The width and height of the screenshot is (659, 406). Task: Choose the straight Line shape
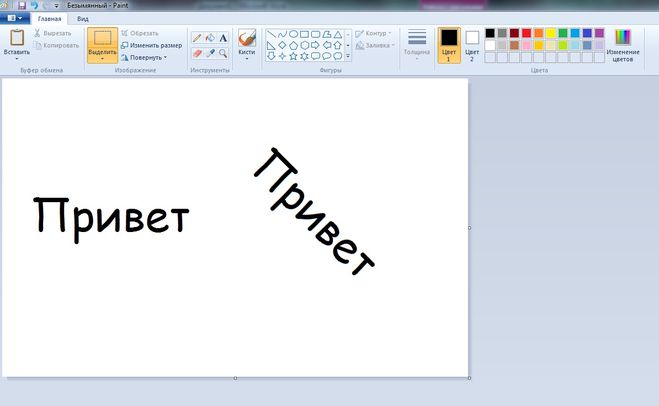coord(272,34)
